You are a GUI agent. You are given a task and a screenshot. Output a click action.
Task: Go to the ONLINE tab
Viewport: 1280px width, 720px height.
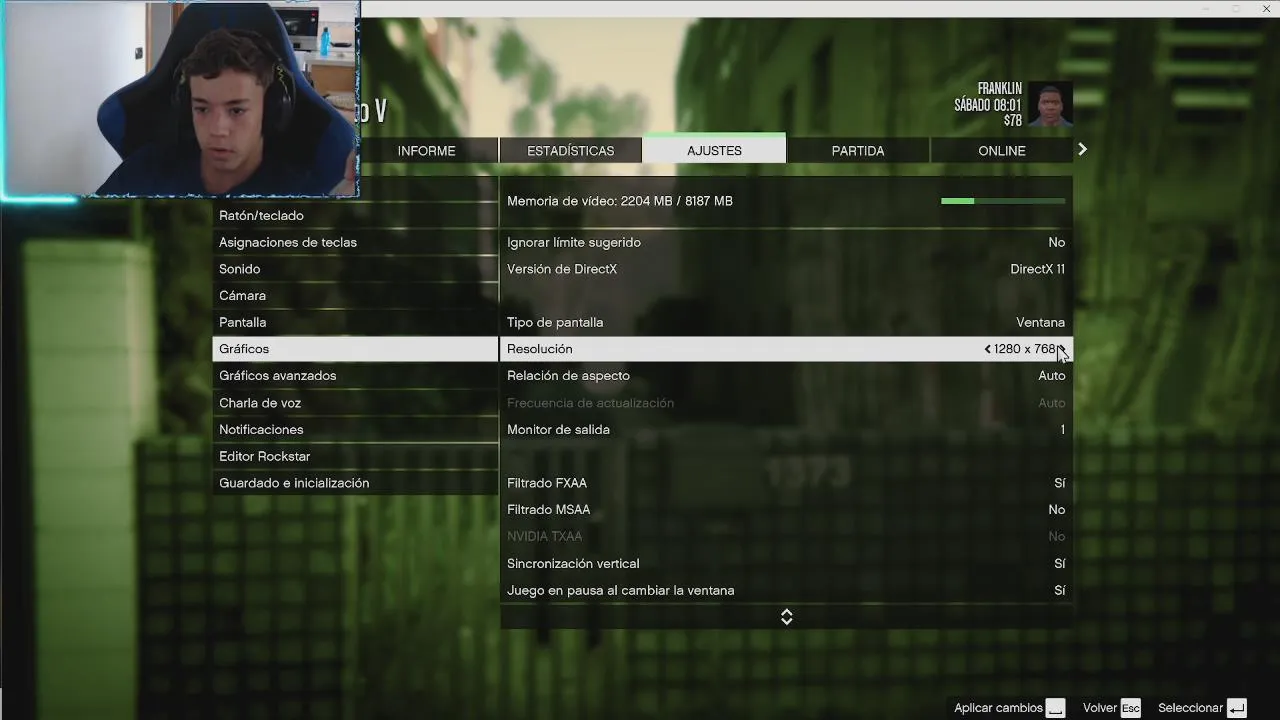tap(1002, 150)
